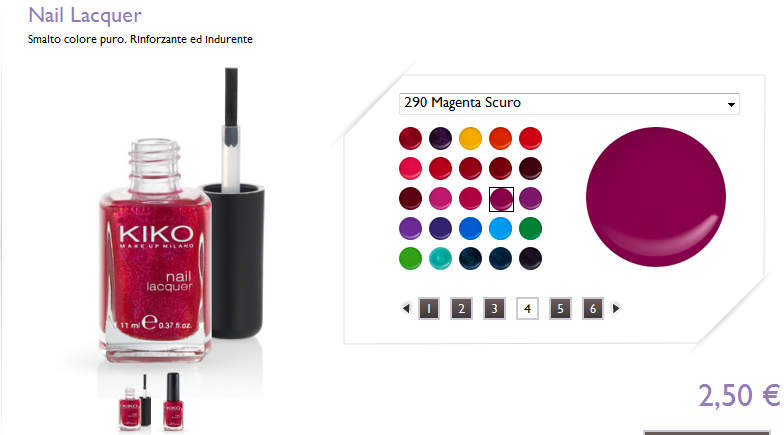This screenshot has width=784, height=435.
Task: Open the 290 Magenta Scuro color dropdown
Action: (x=569, y=104)
